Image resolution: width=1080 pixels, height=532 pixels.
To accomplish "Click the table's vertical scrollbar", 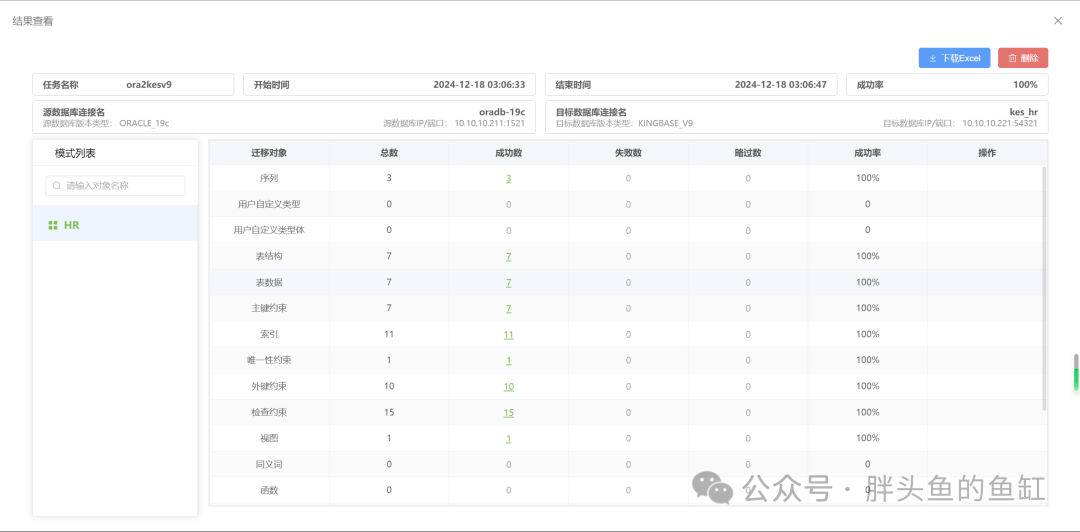I will point(1044,290).
